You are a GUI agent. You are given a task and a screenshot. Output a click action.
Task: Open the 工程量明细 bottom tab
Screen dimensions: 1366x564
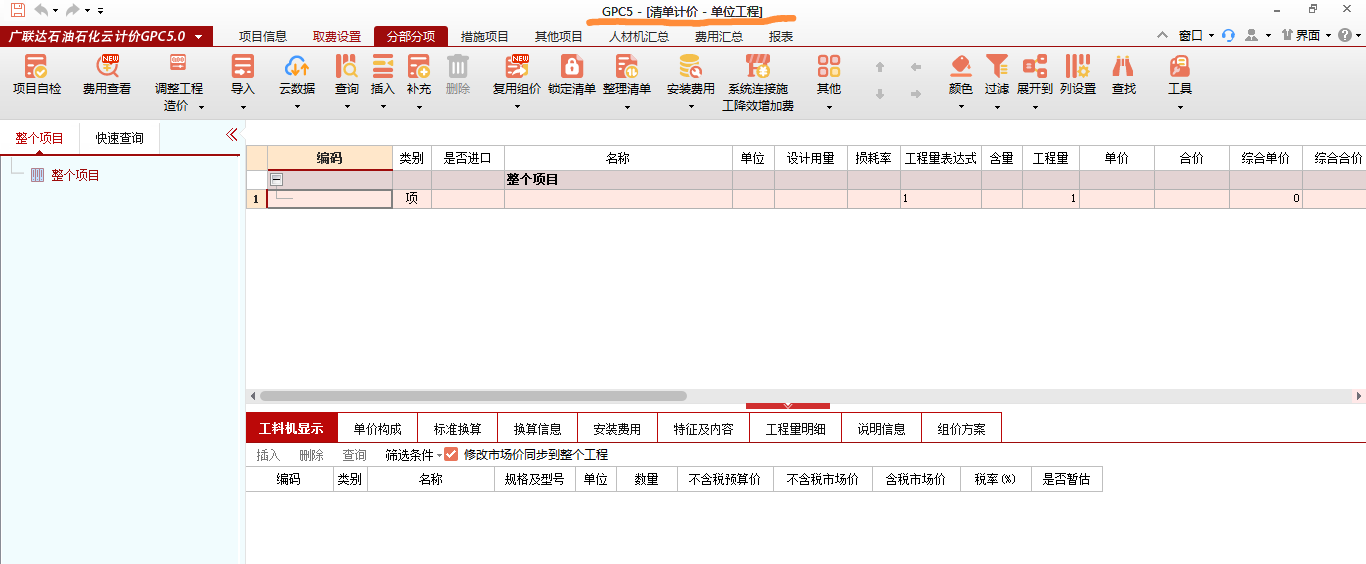click(795, 429)
